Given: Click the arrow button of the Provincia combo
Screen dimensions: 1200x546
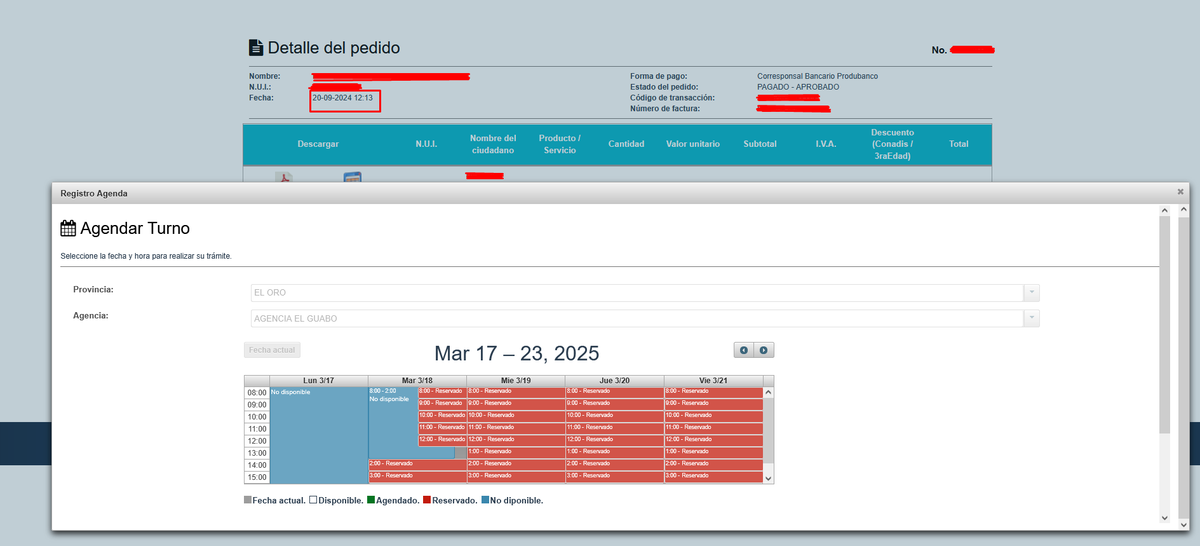Looking at the screenshot, I should tap(1031, 292).
